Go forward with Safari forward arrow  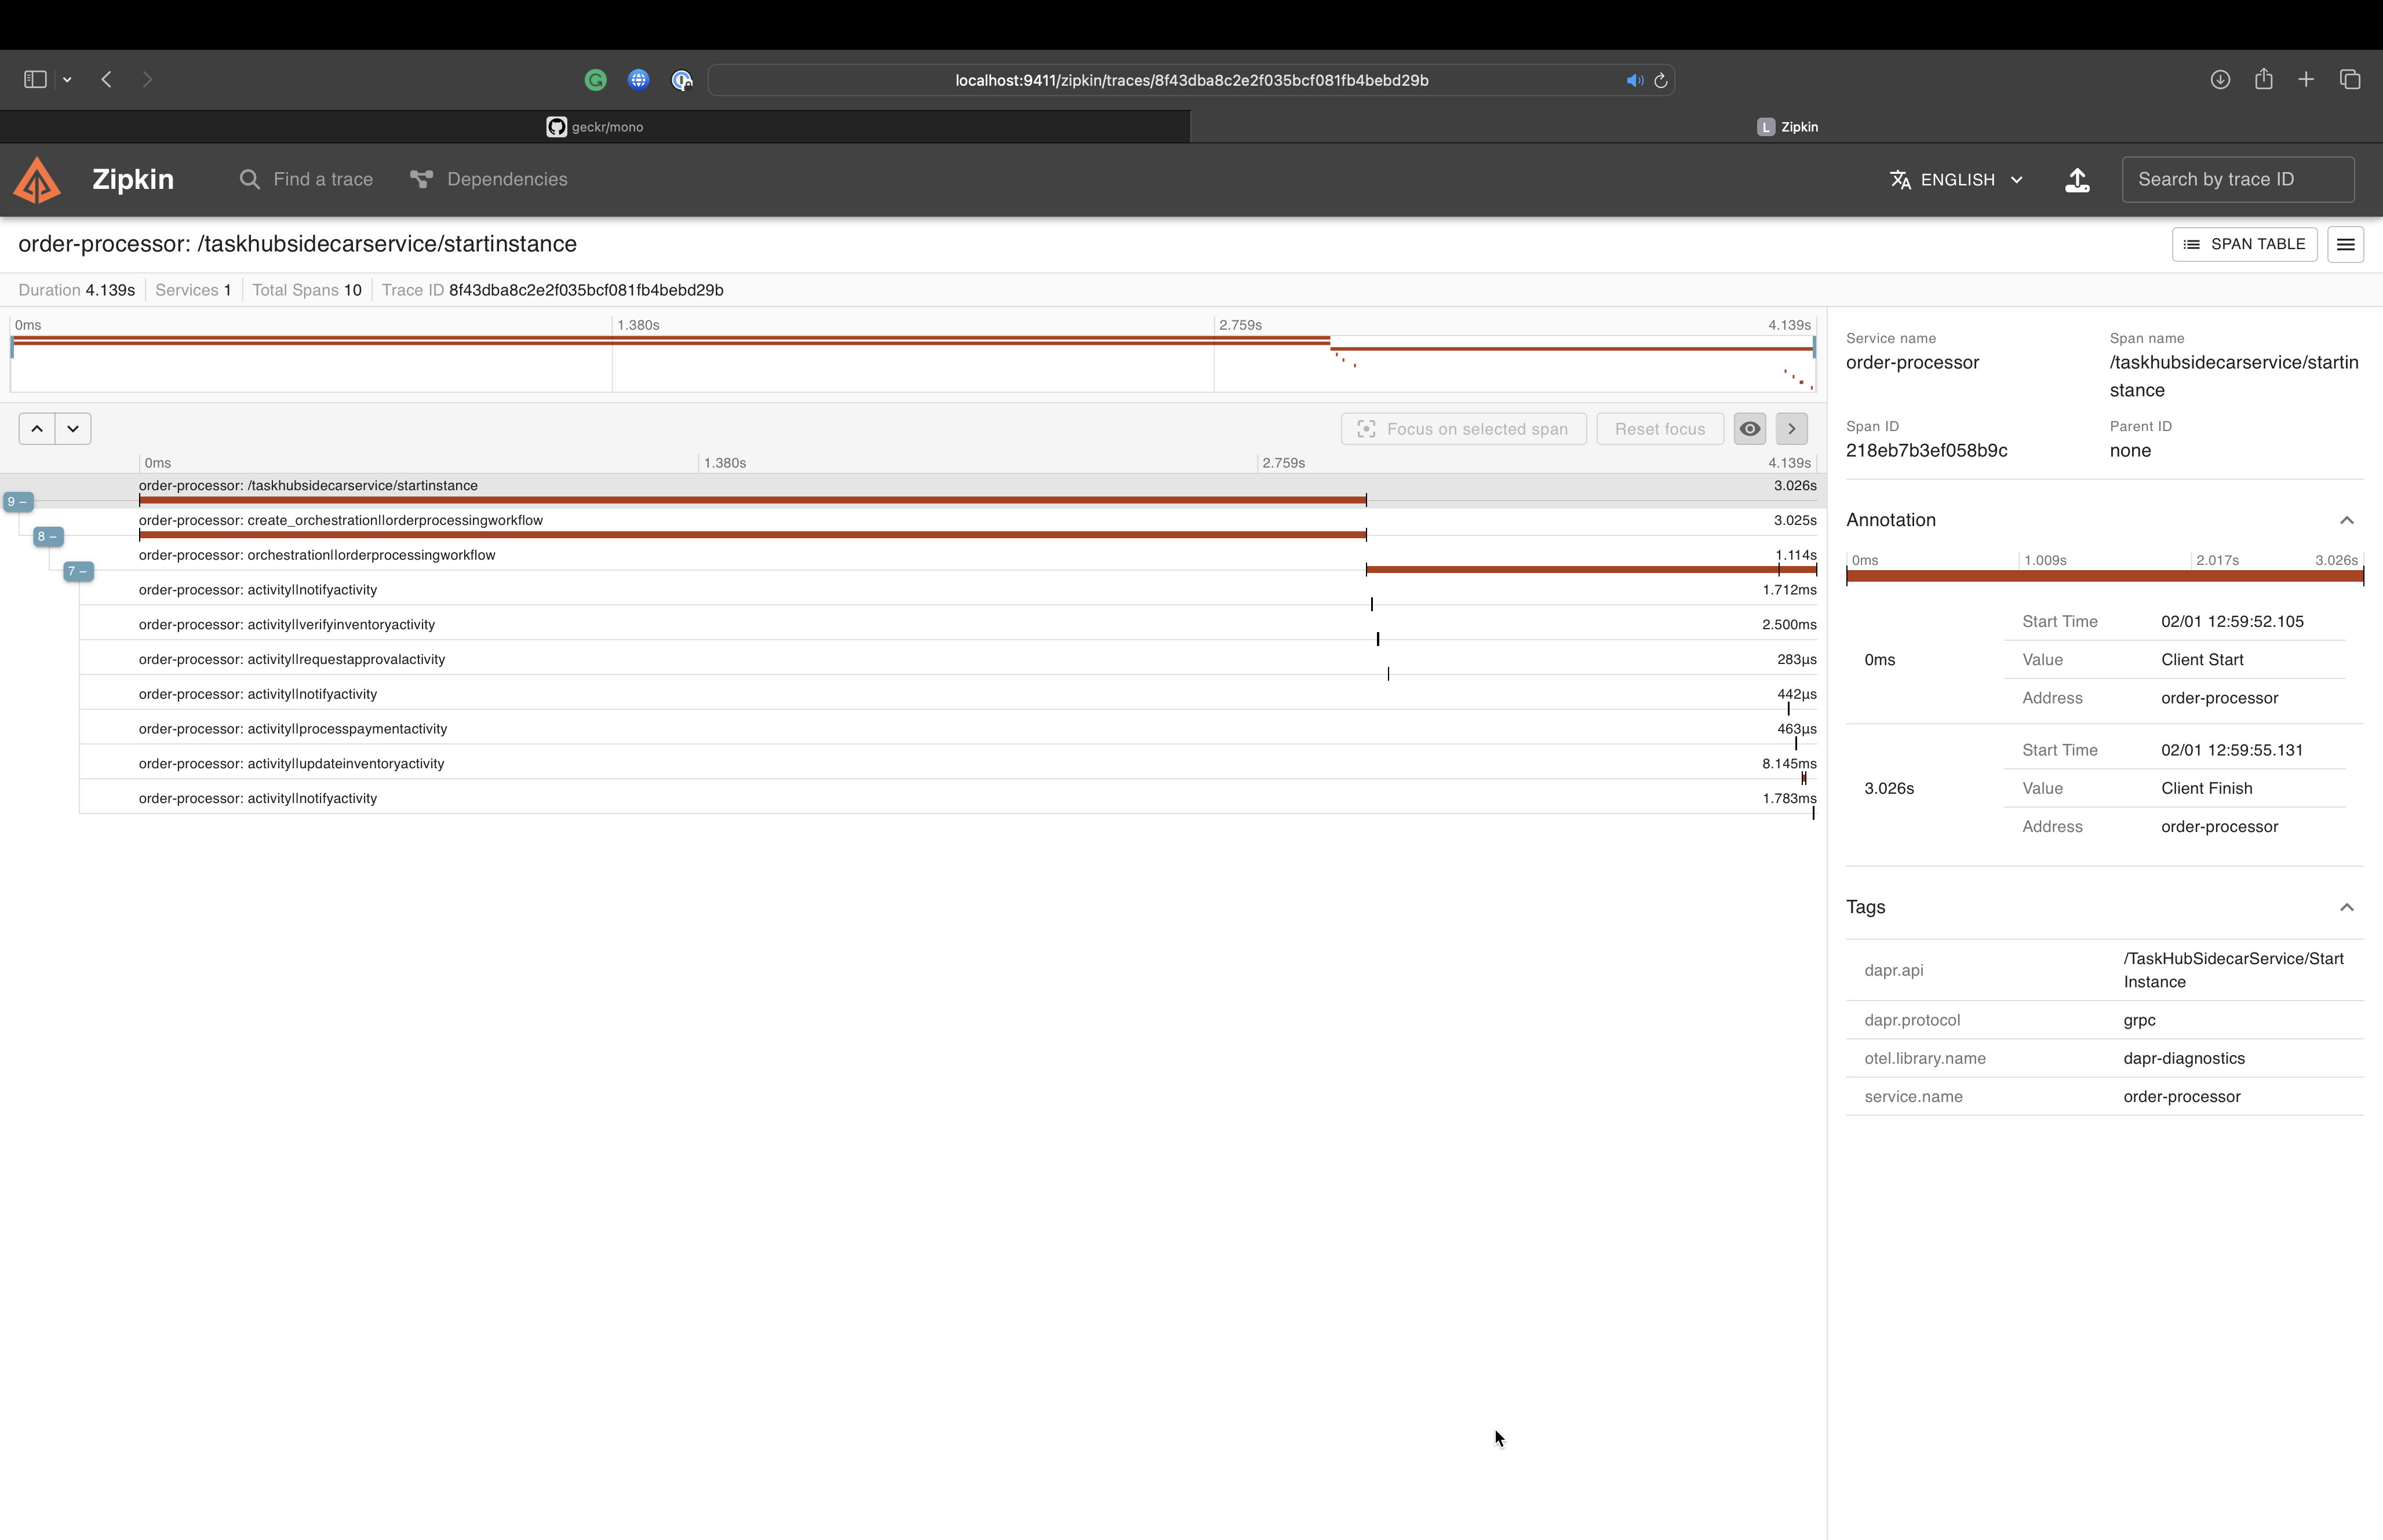tap(147, 79)
